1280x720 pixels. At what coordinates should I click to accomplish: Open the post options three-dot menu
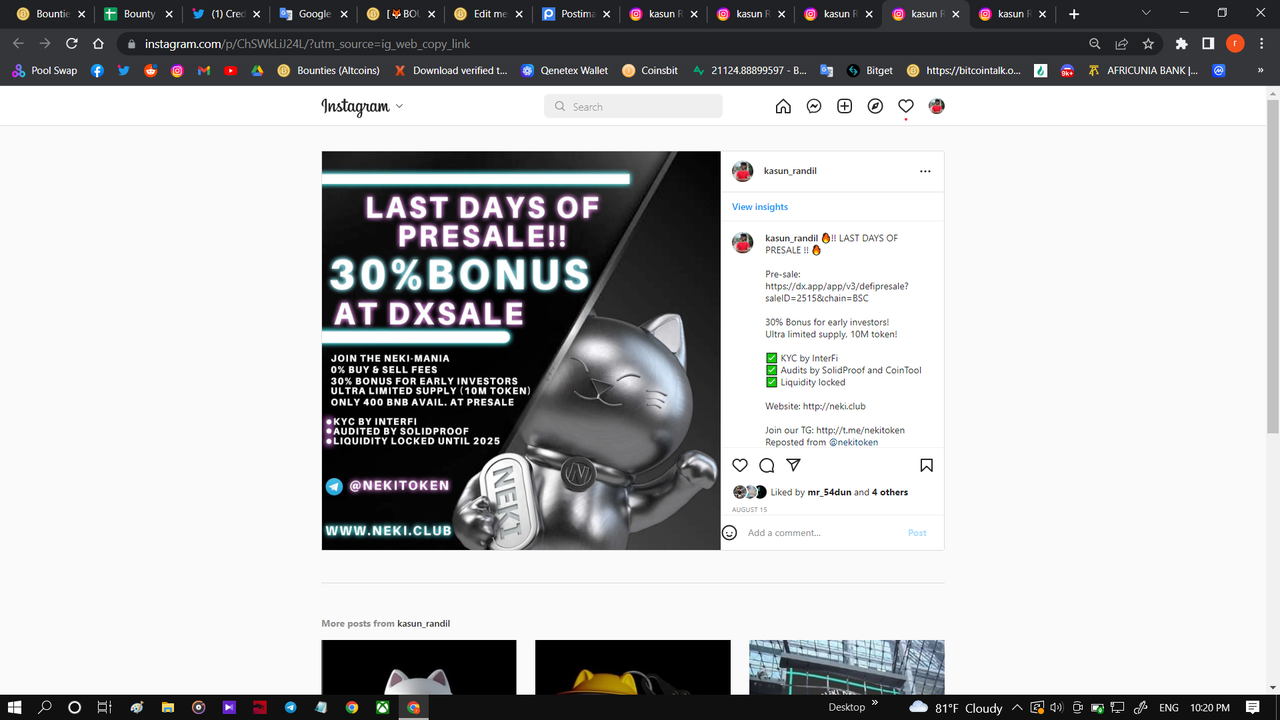[x=925, y=170]
